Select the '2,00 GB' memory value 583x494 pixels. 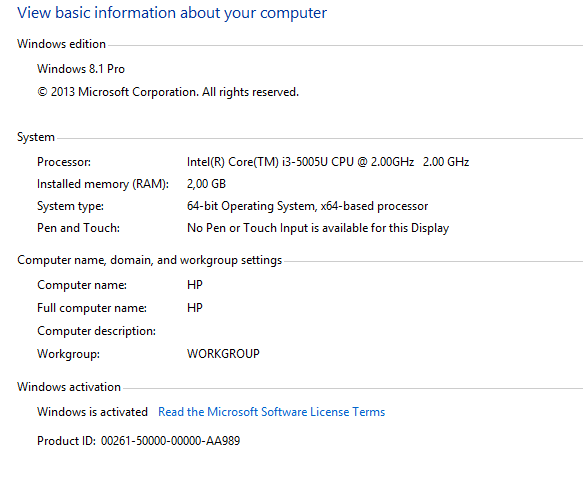coord(206,184)
